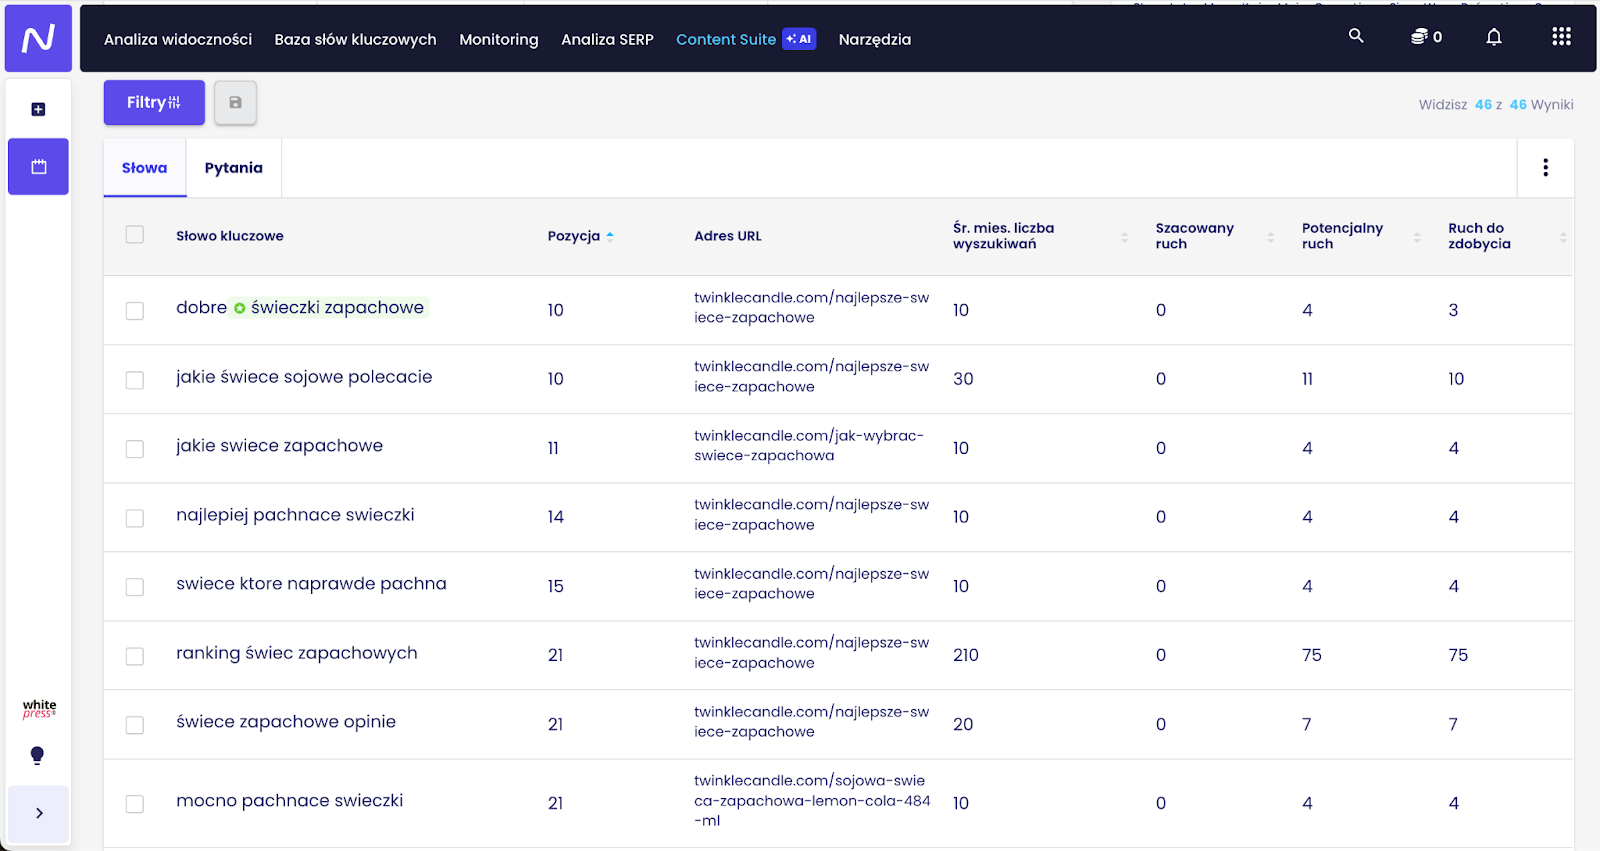Viewport: 1600px width, 851px height.
Task: Open Content Suite menu
Action: 726,39
